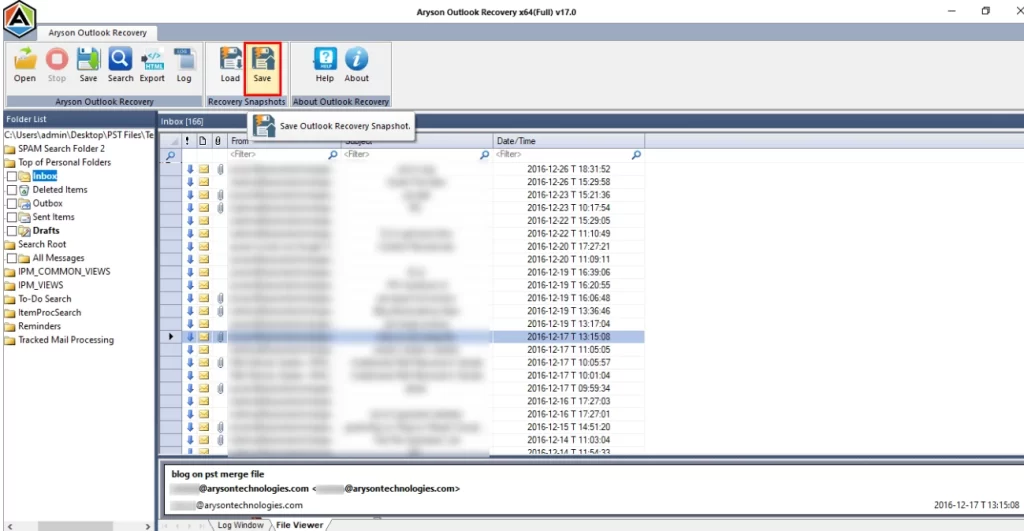Click envelope icon of 2016-12-23 T 15:21:36 row
The height and width of the screenshot is (531, 1024).
[204, 195]
